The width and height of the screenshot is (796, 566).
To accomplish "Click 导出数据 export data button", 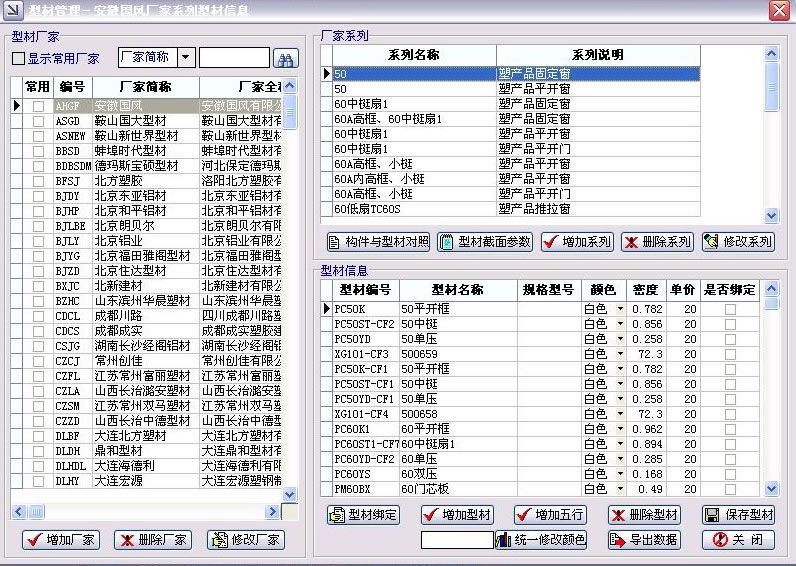I will point(645,540).
